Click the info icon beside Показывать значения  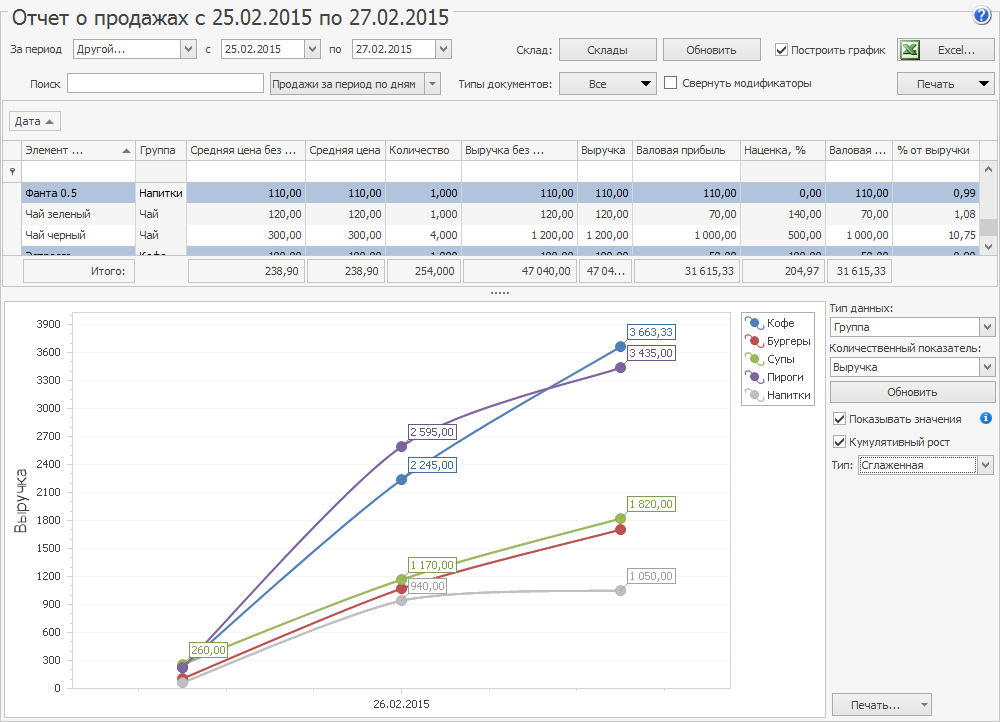[x=986, y=418]
